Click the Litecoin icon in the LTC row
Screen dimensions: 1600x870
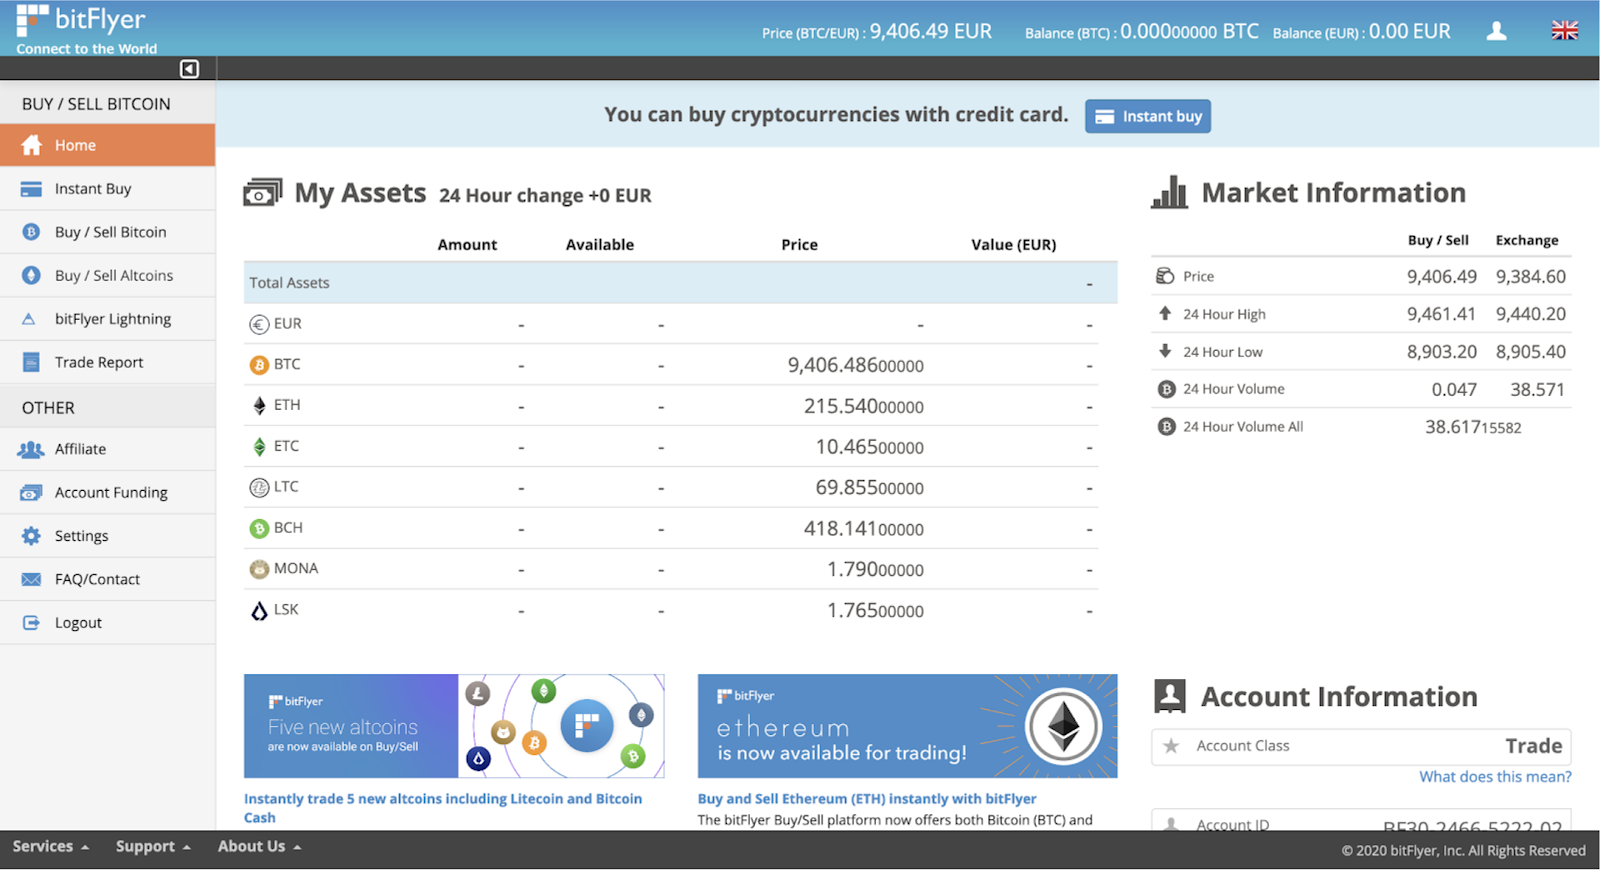(259, 488)
